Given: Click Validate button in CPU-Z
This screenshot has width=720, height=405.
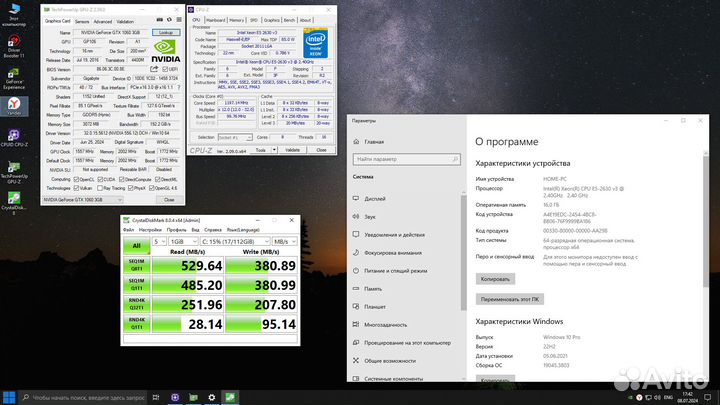Looking at the screenshot, I should click(x=292, y=150).
